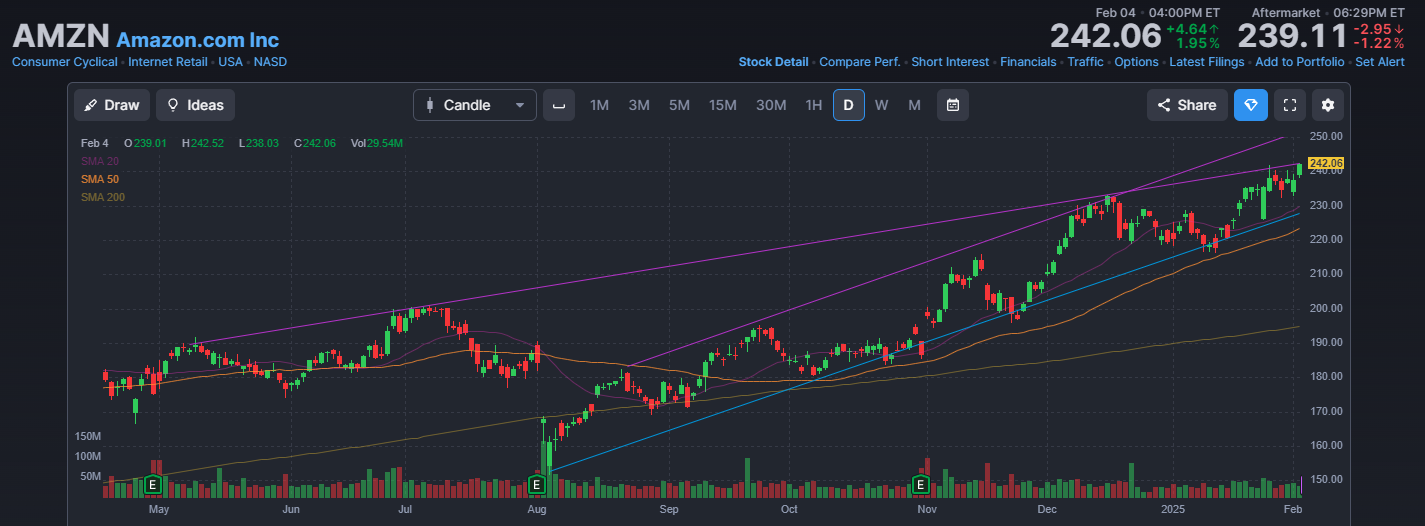Screen dimensions: 1425x526
Task: Click the Set Alert link
Action: 1380,62
